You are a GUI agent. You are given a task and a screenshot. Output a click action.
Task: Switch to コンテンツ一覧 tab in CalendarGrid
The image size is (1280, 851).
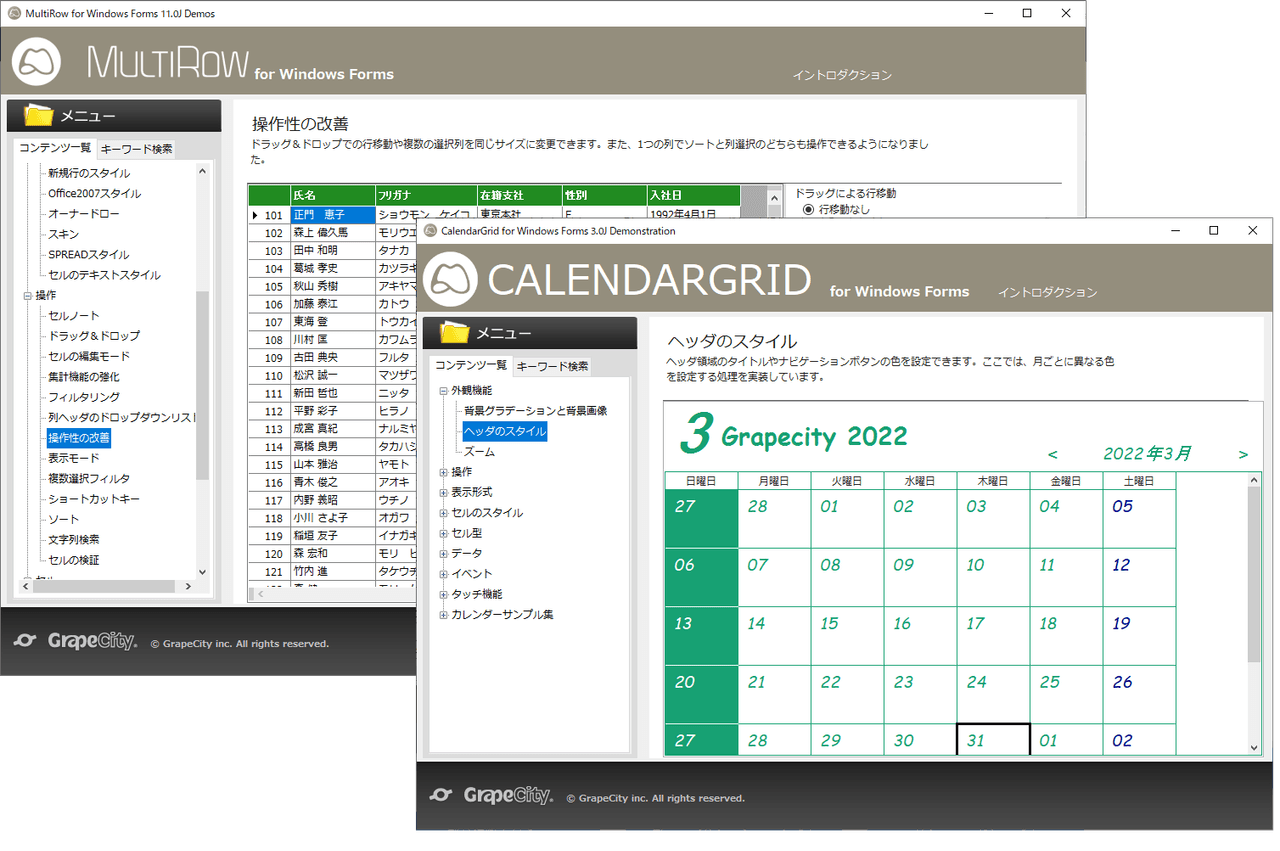pyautogui.click(x=471, y=365)
